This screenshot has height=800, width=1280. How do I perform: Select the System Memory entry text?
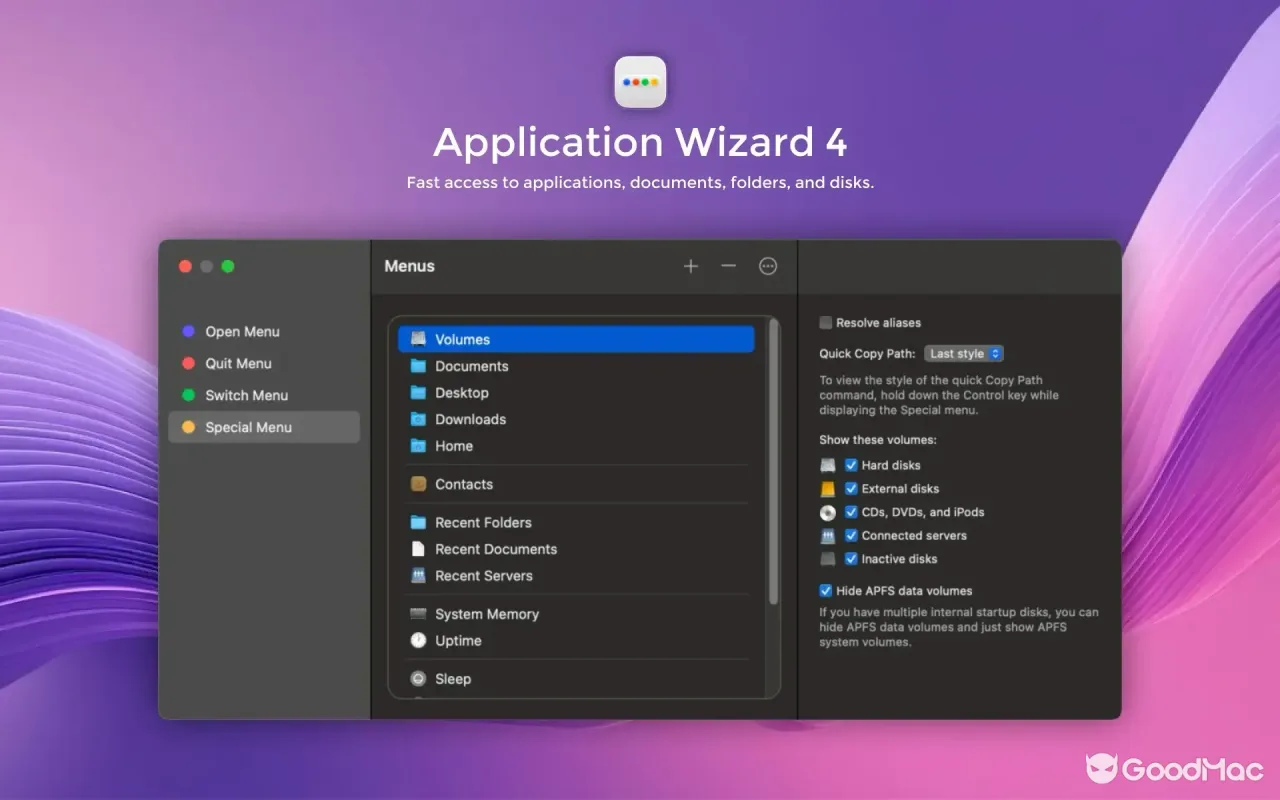point(487,614)
